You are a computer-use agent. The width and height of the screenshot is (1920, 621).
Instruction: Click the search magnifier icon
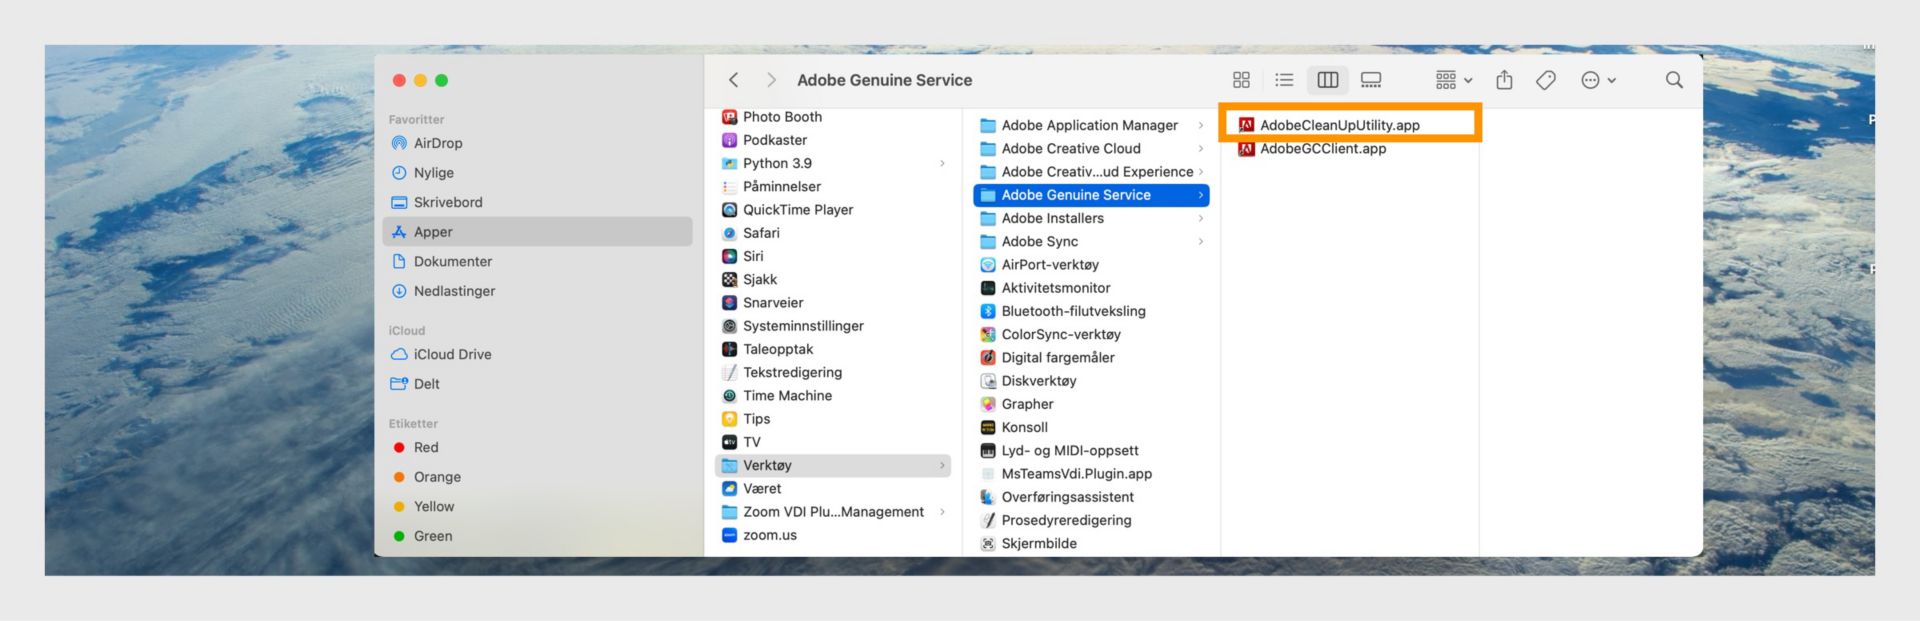[x=1674, y=80]
